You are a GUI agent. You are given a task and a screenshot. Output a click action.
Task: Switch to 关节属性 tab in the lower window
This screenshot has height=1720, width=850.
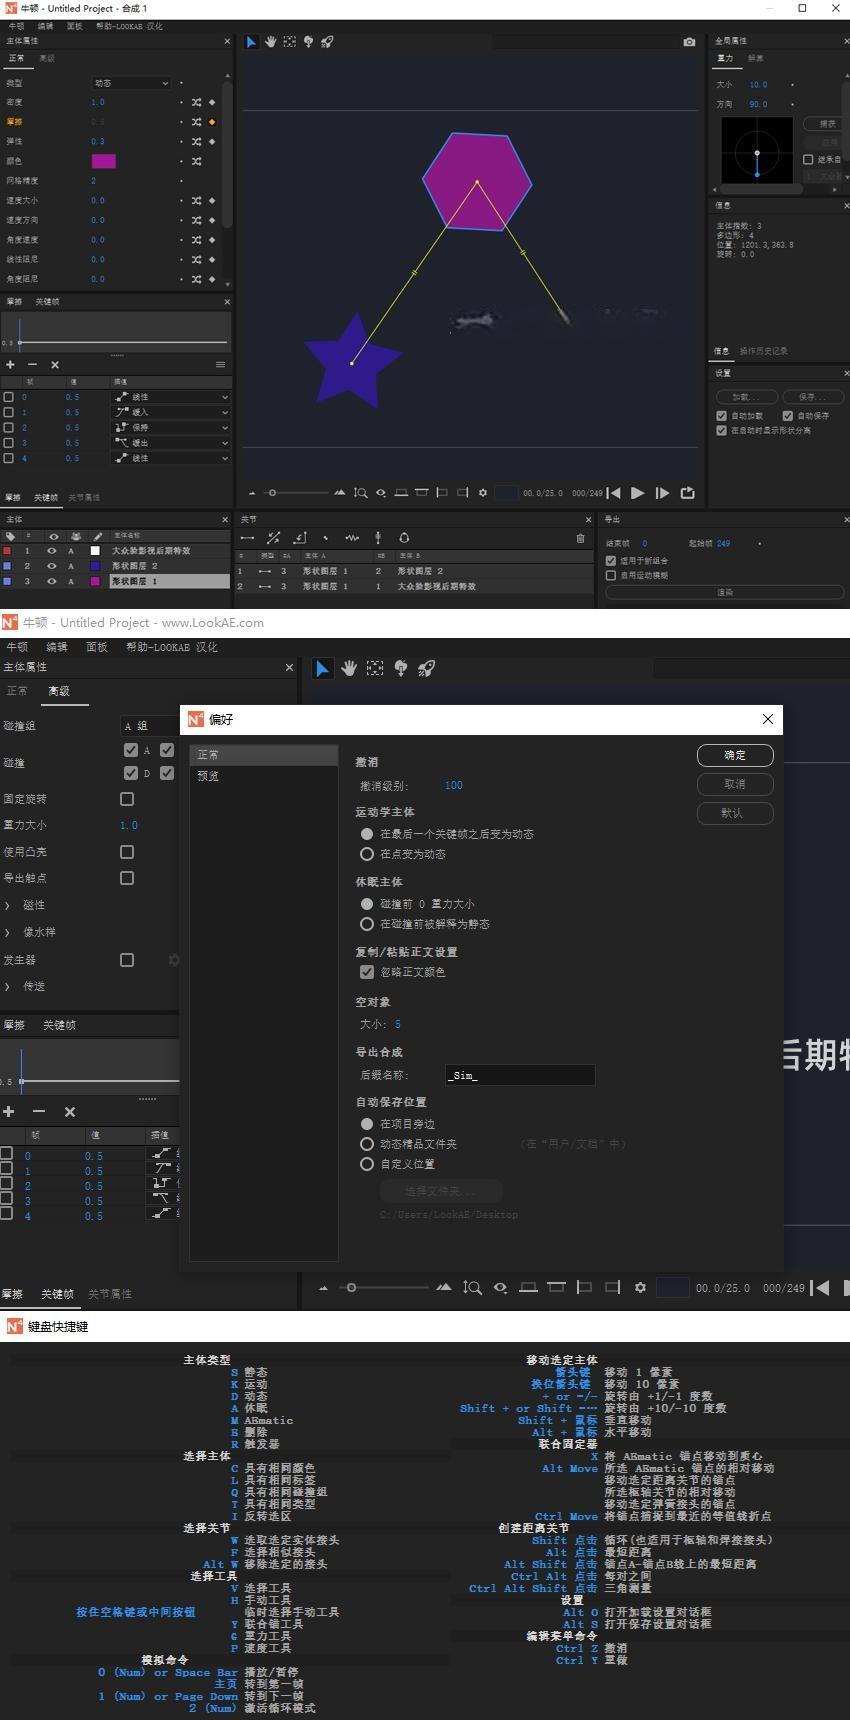pos(109,1294)
